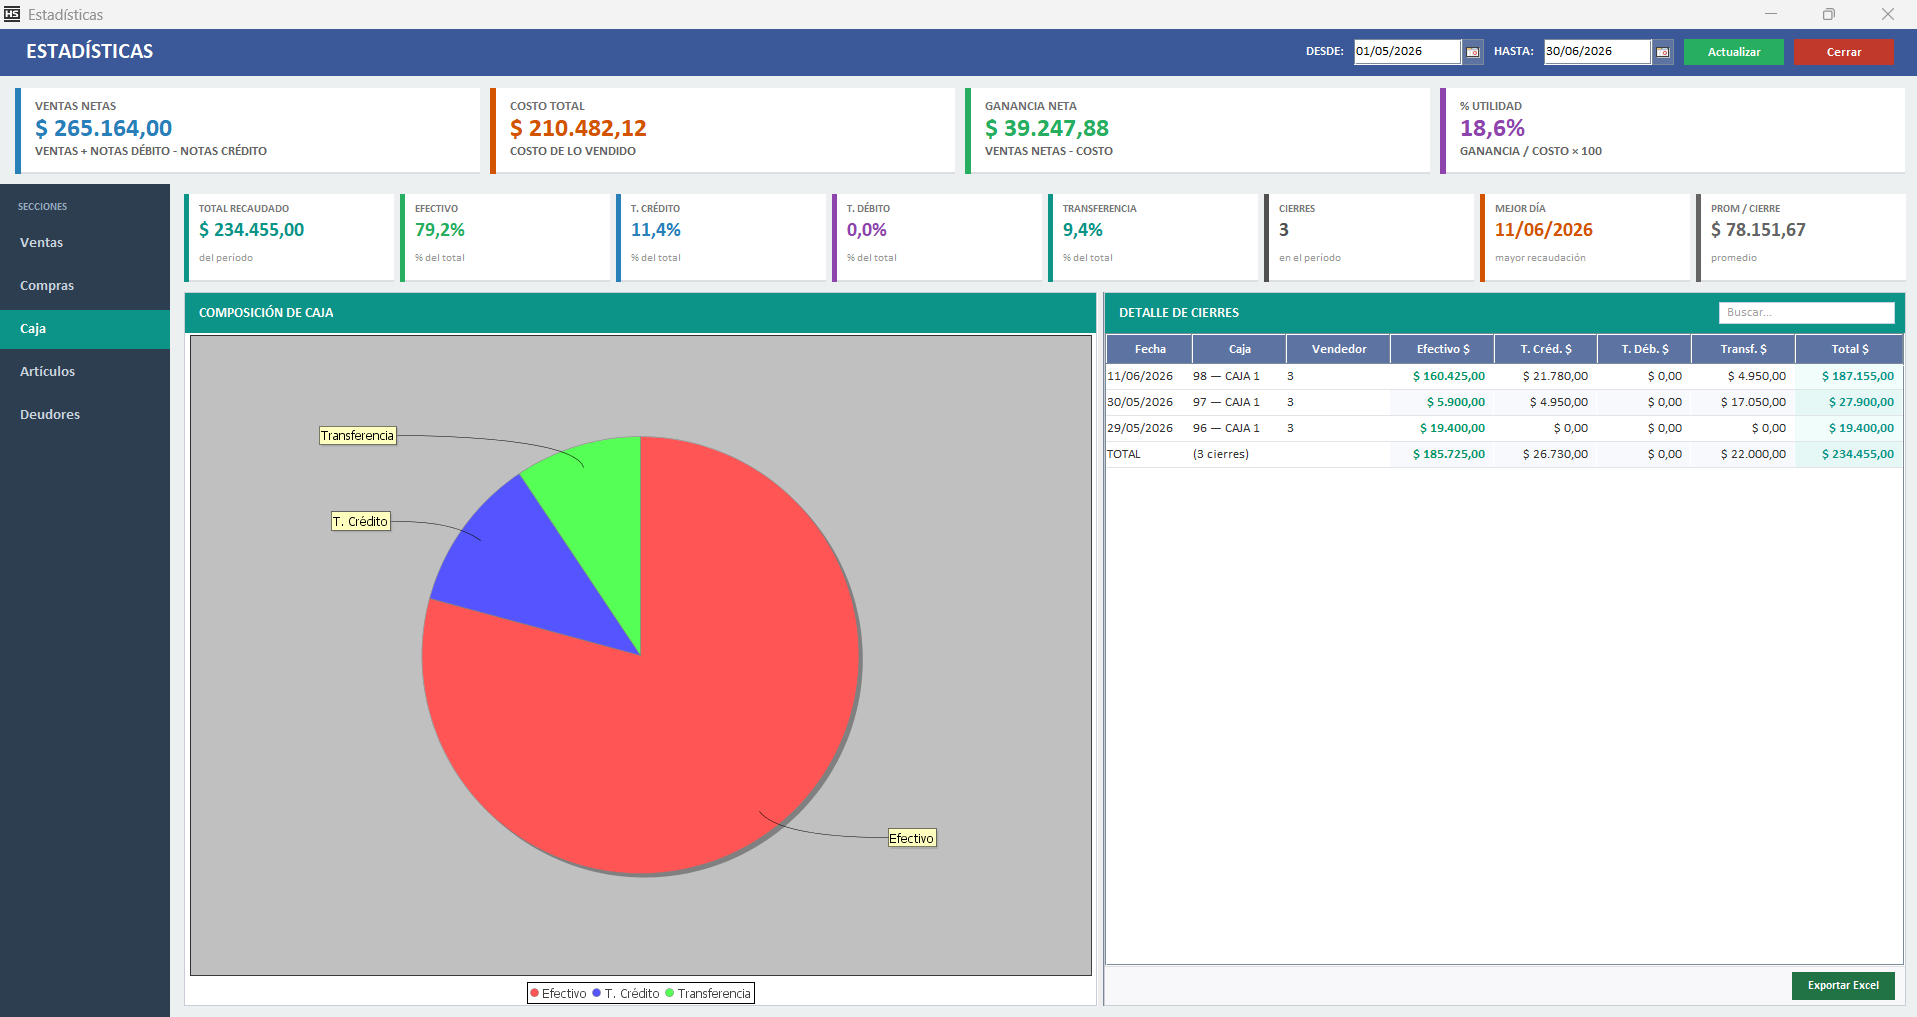Viewport: 1917px width, 1017px height.
Task: Sort by the Fecha column header
Action: pos(1150,349)
